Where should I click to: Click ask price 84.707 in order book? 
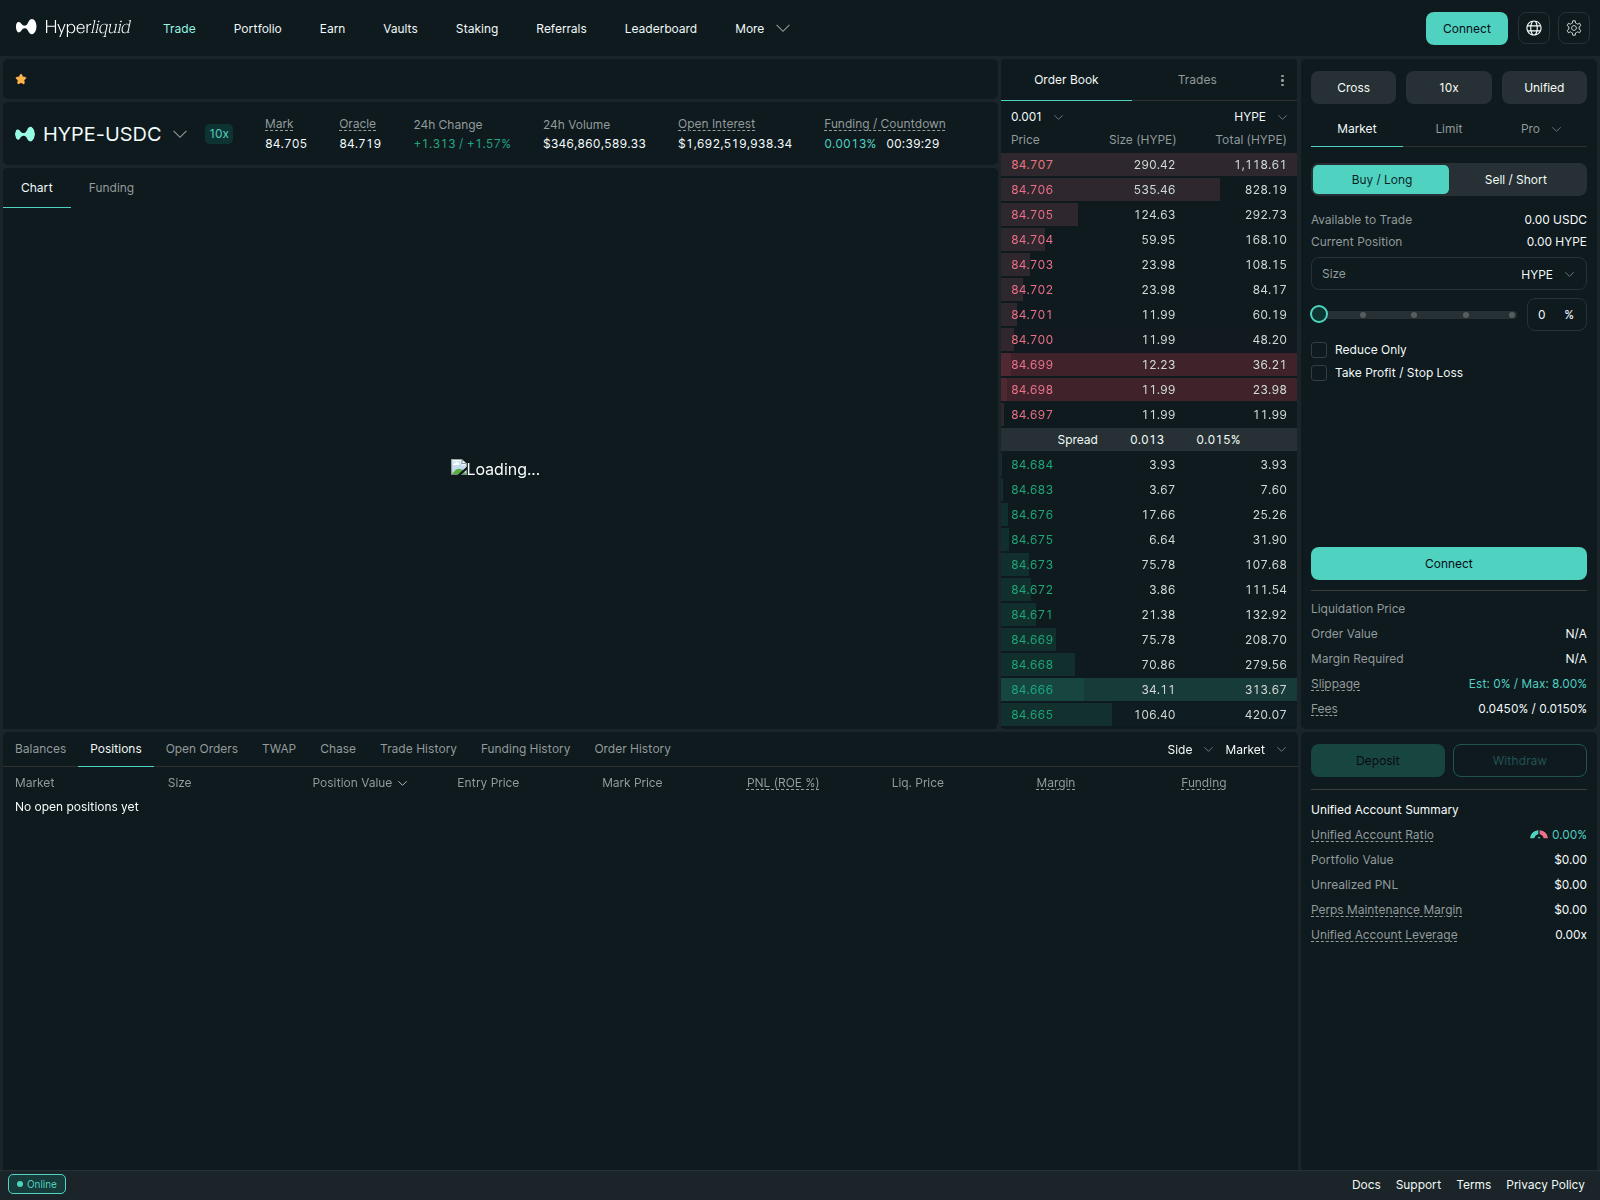[x=1031, y=165]
